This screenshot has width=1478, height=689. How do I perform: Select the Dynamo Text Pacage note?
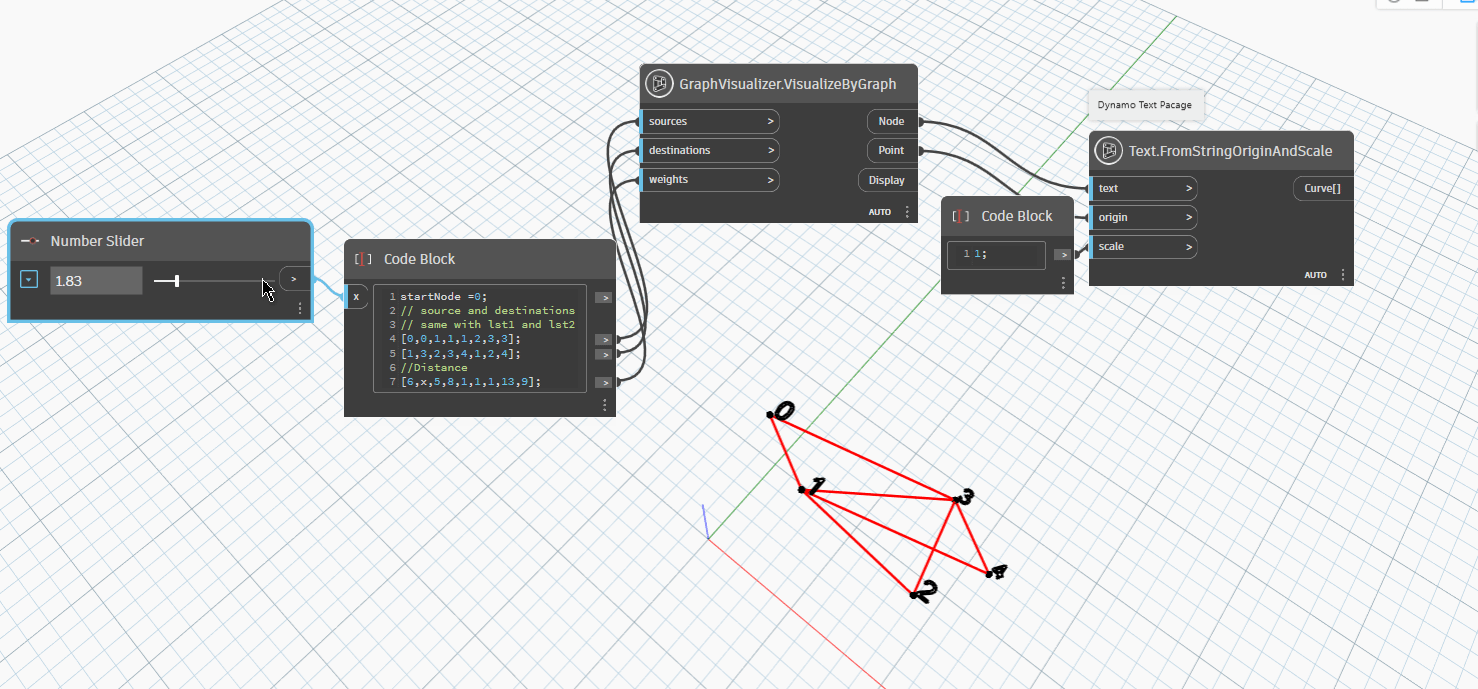point(1144,105)
